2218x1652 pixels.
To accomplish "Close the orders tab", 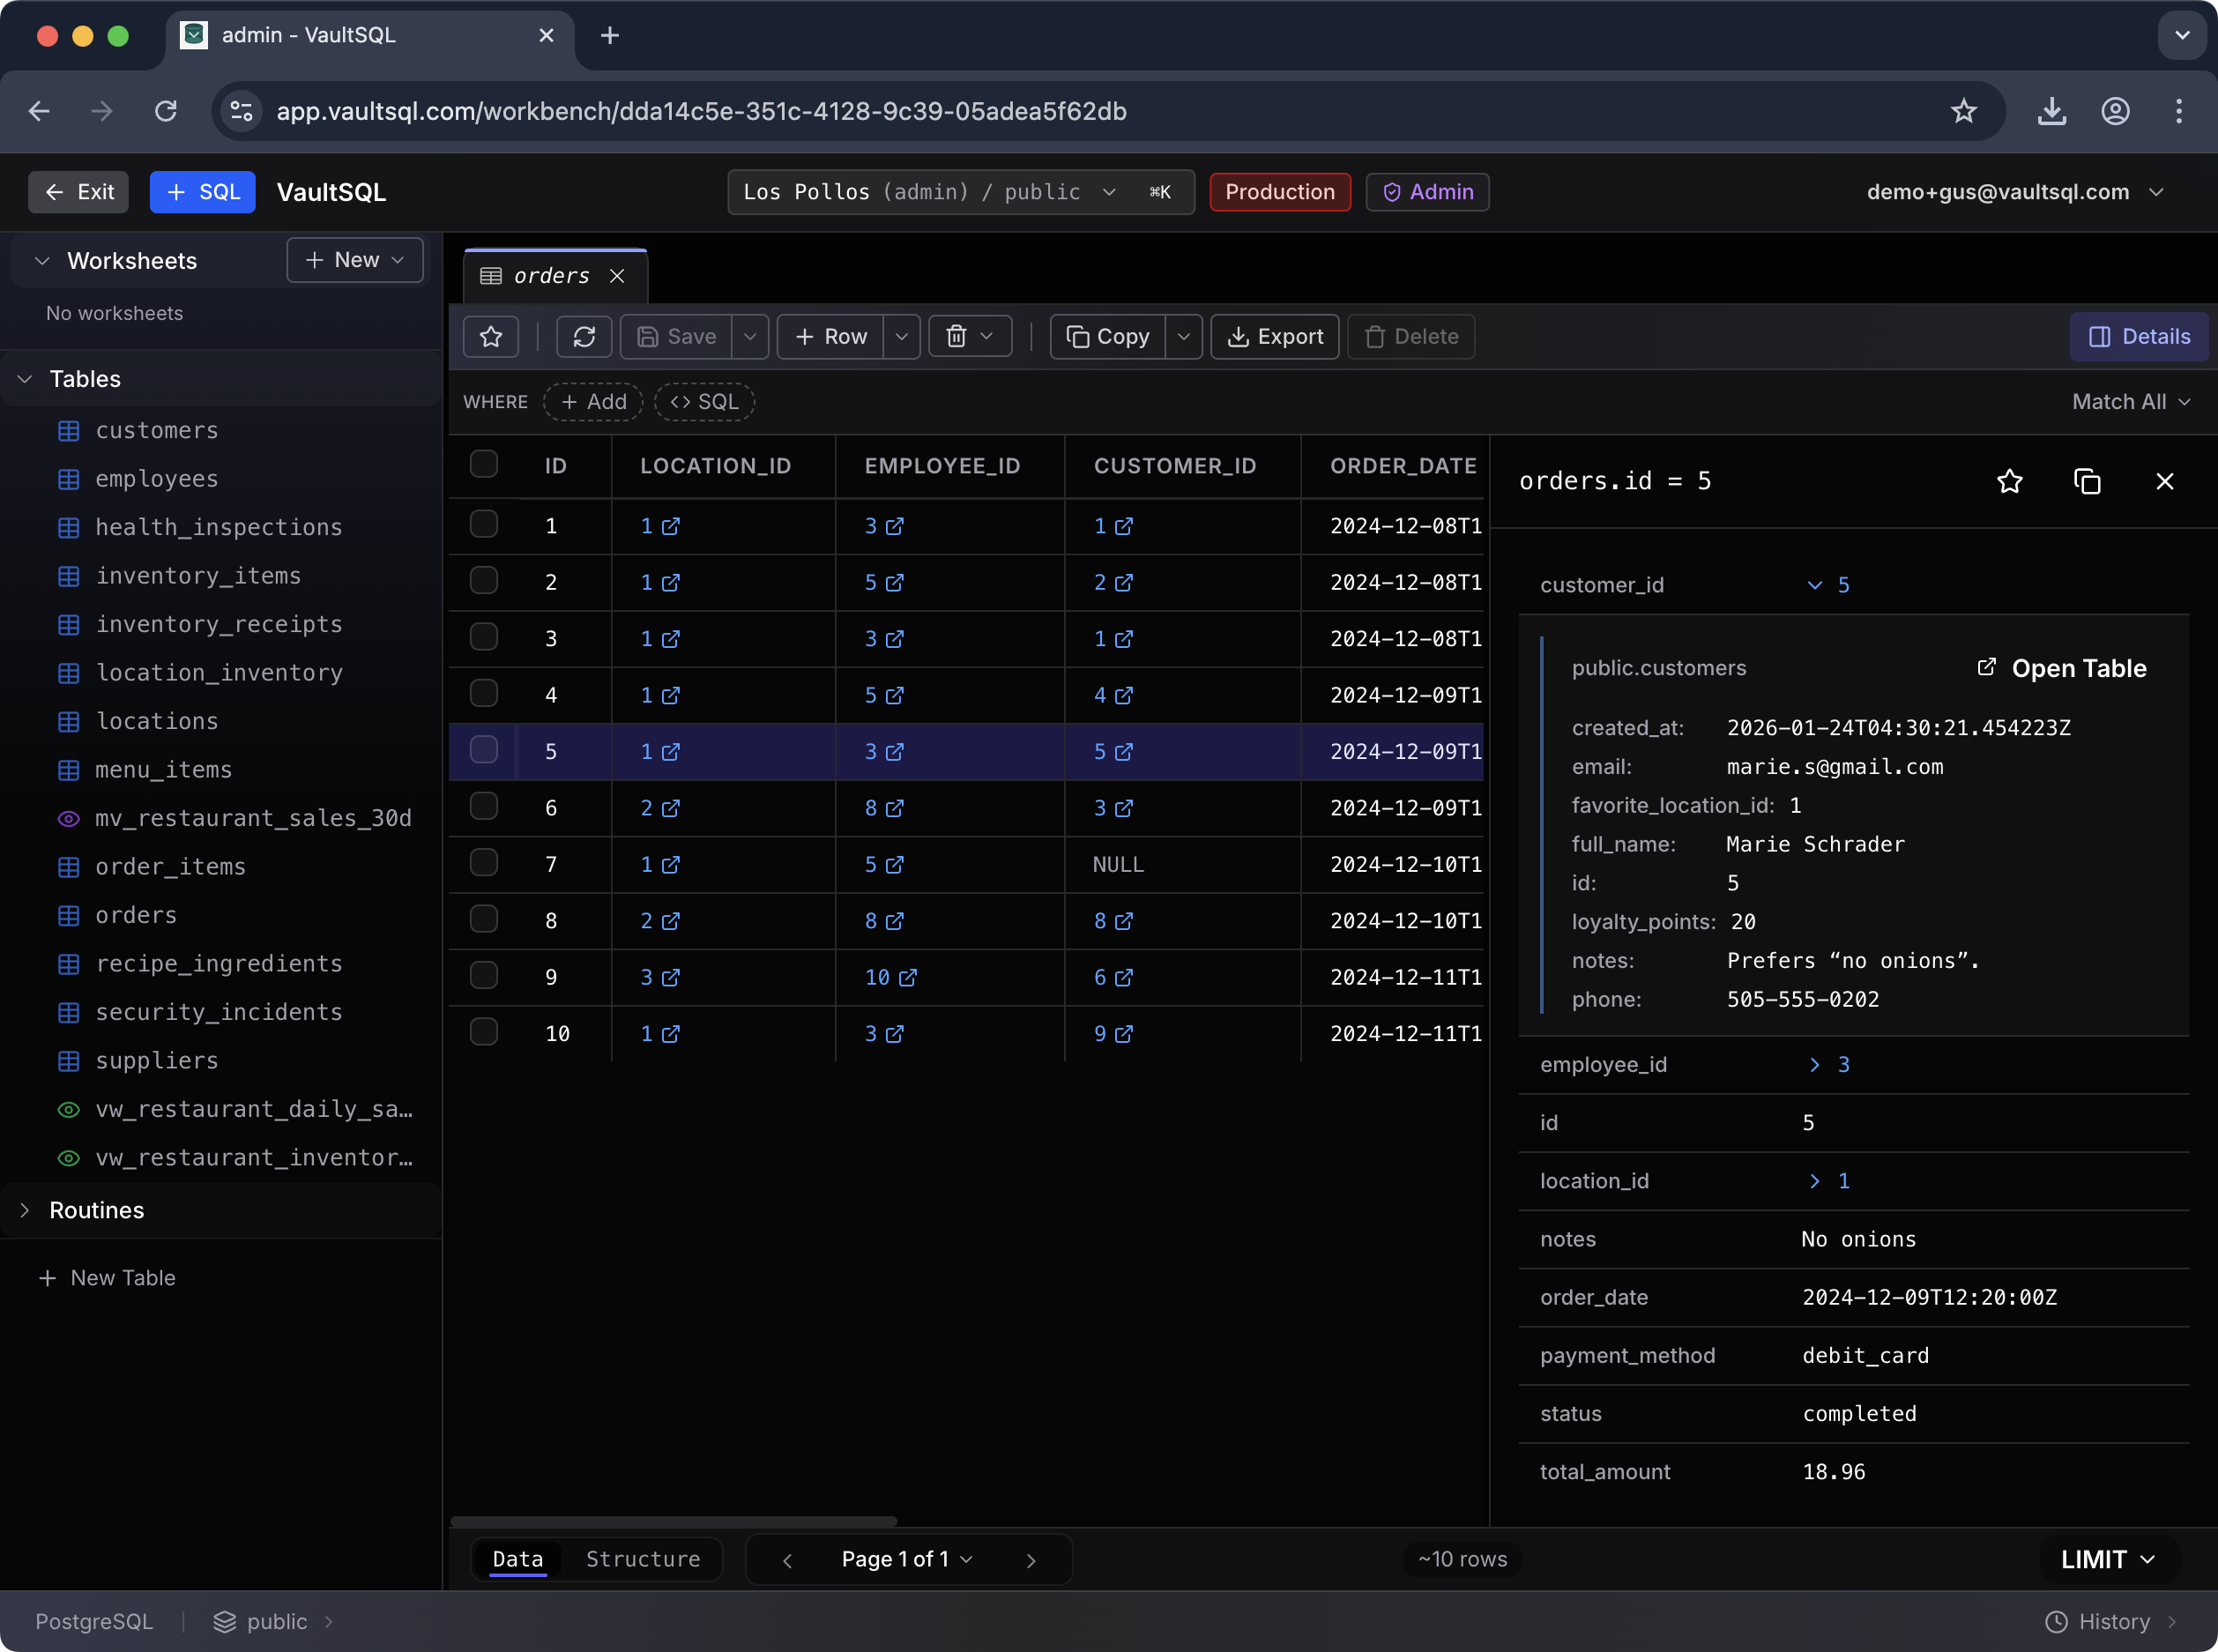I will tap(617, 276).
